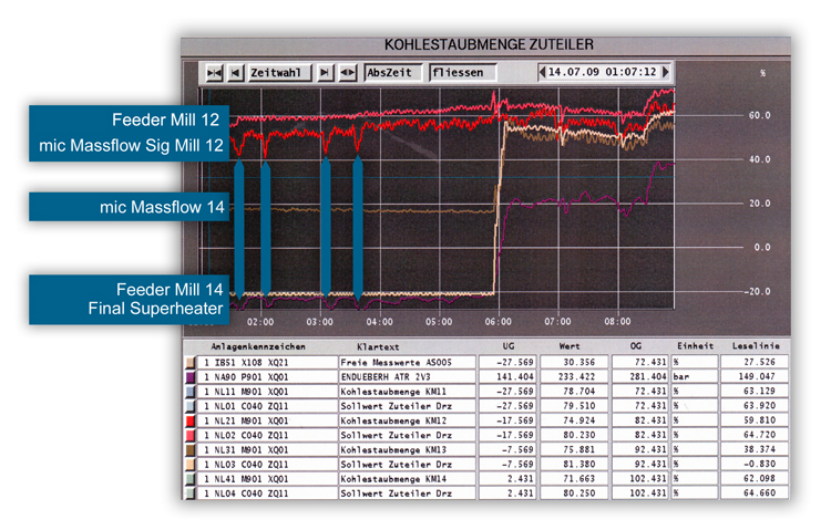Select the red Kohlestaubmenge KM12 color swatch
831x531 pixels.
[190, 422]
